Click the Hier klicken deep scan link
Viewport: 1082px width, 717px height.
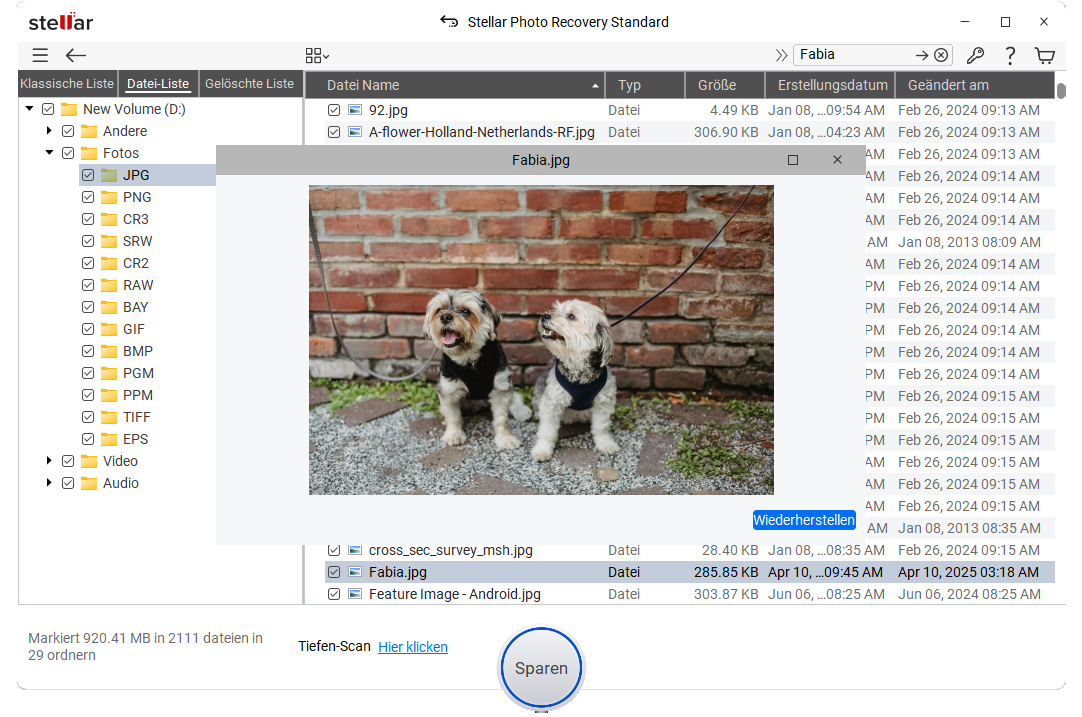pyautogui.click(x=412, y=647)
